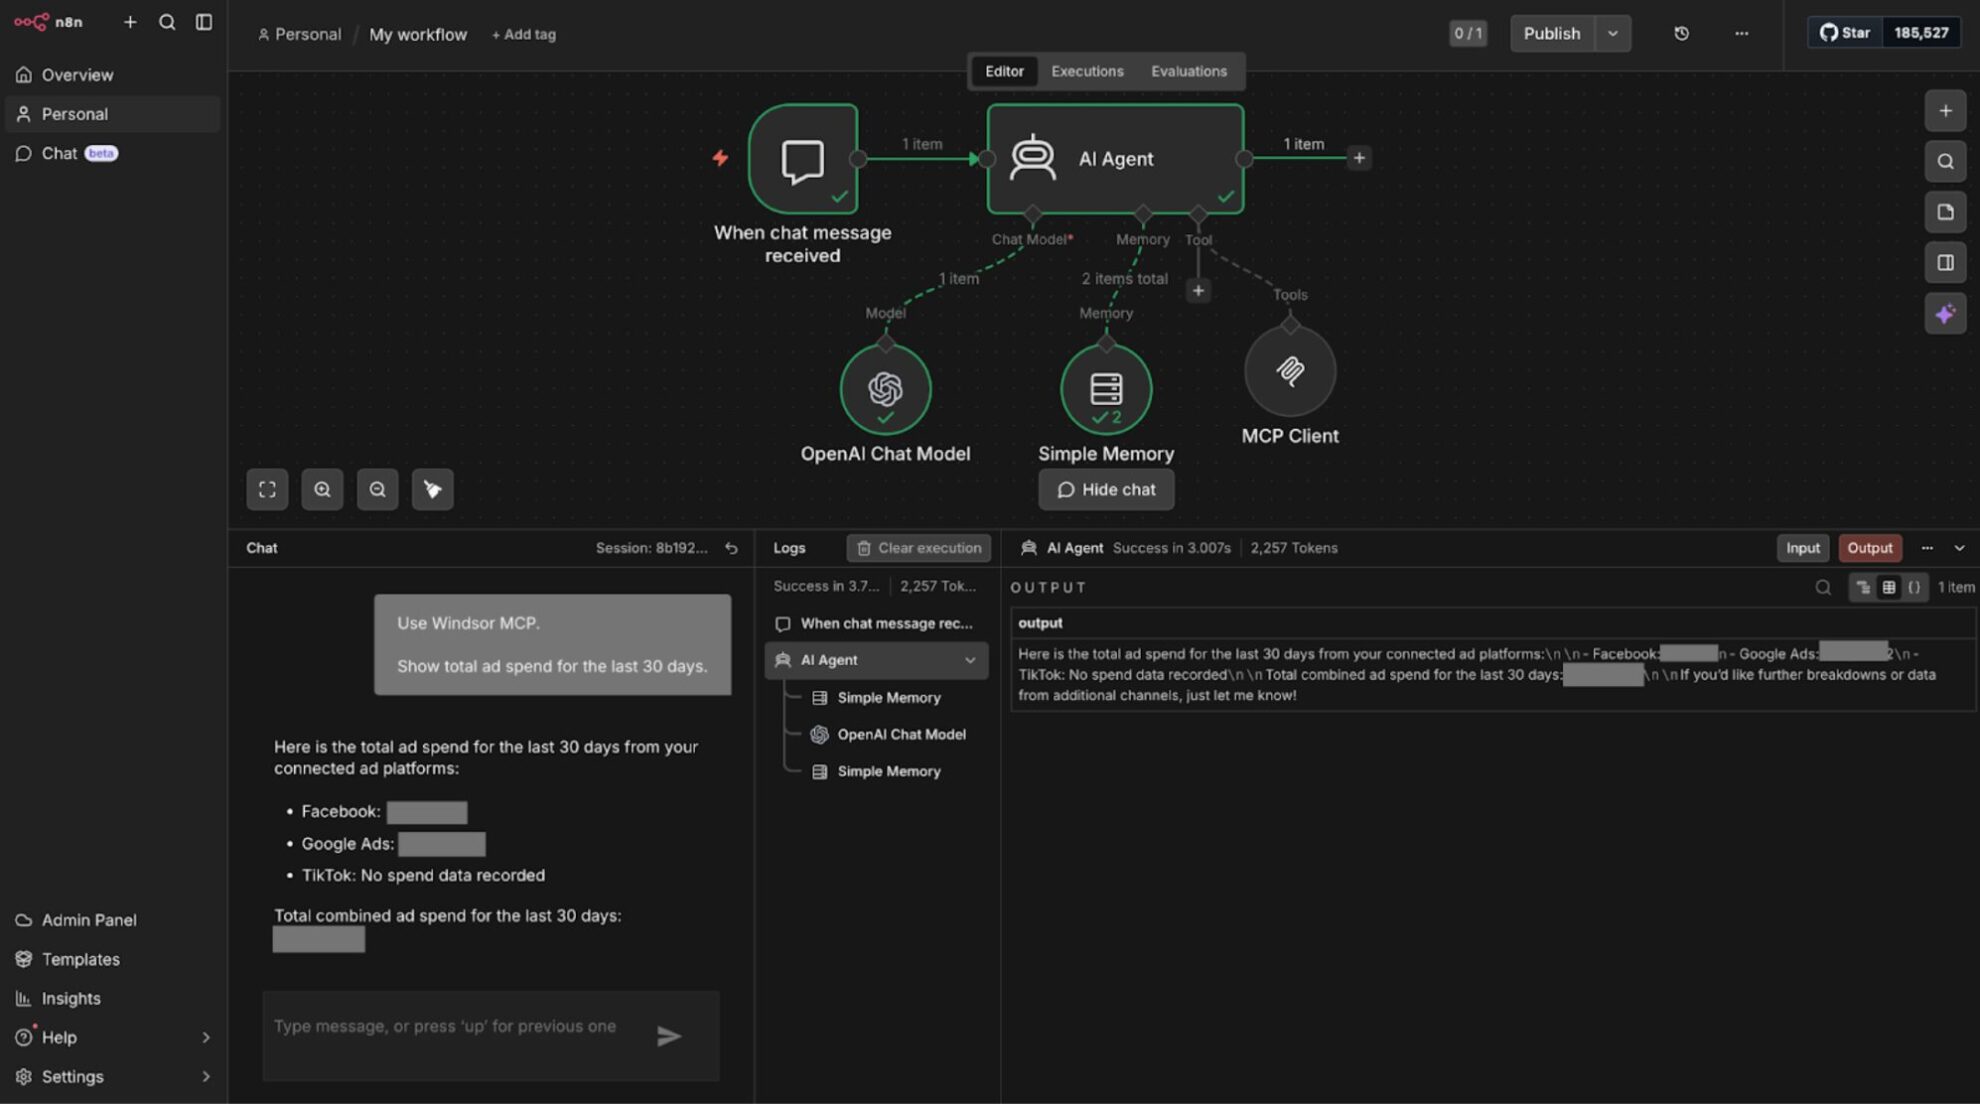Switch to Editor tab

pyautogui.click(x=1004, y=71)
